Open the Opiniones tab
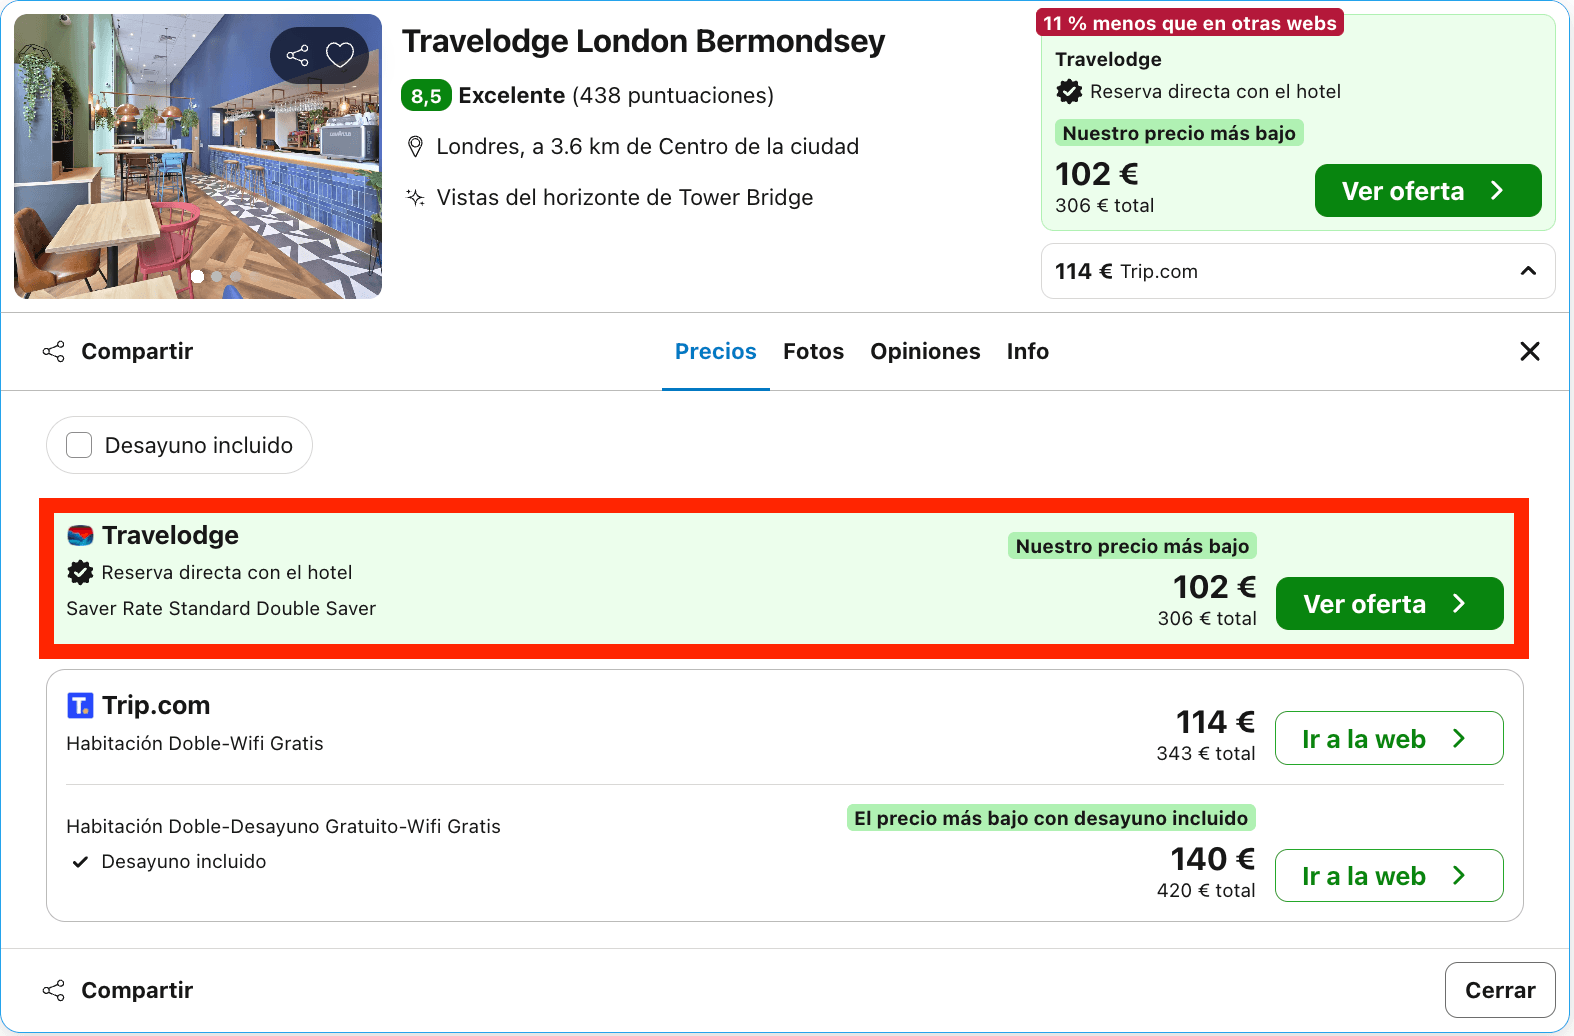 pos(925,352)
